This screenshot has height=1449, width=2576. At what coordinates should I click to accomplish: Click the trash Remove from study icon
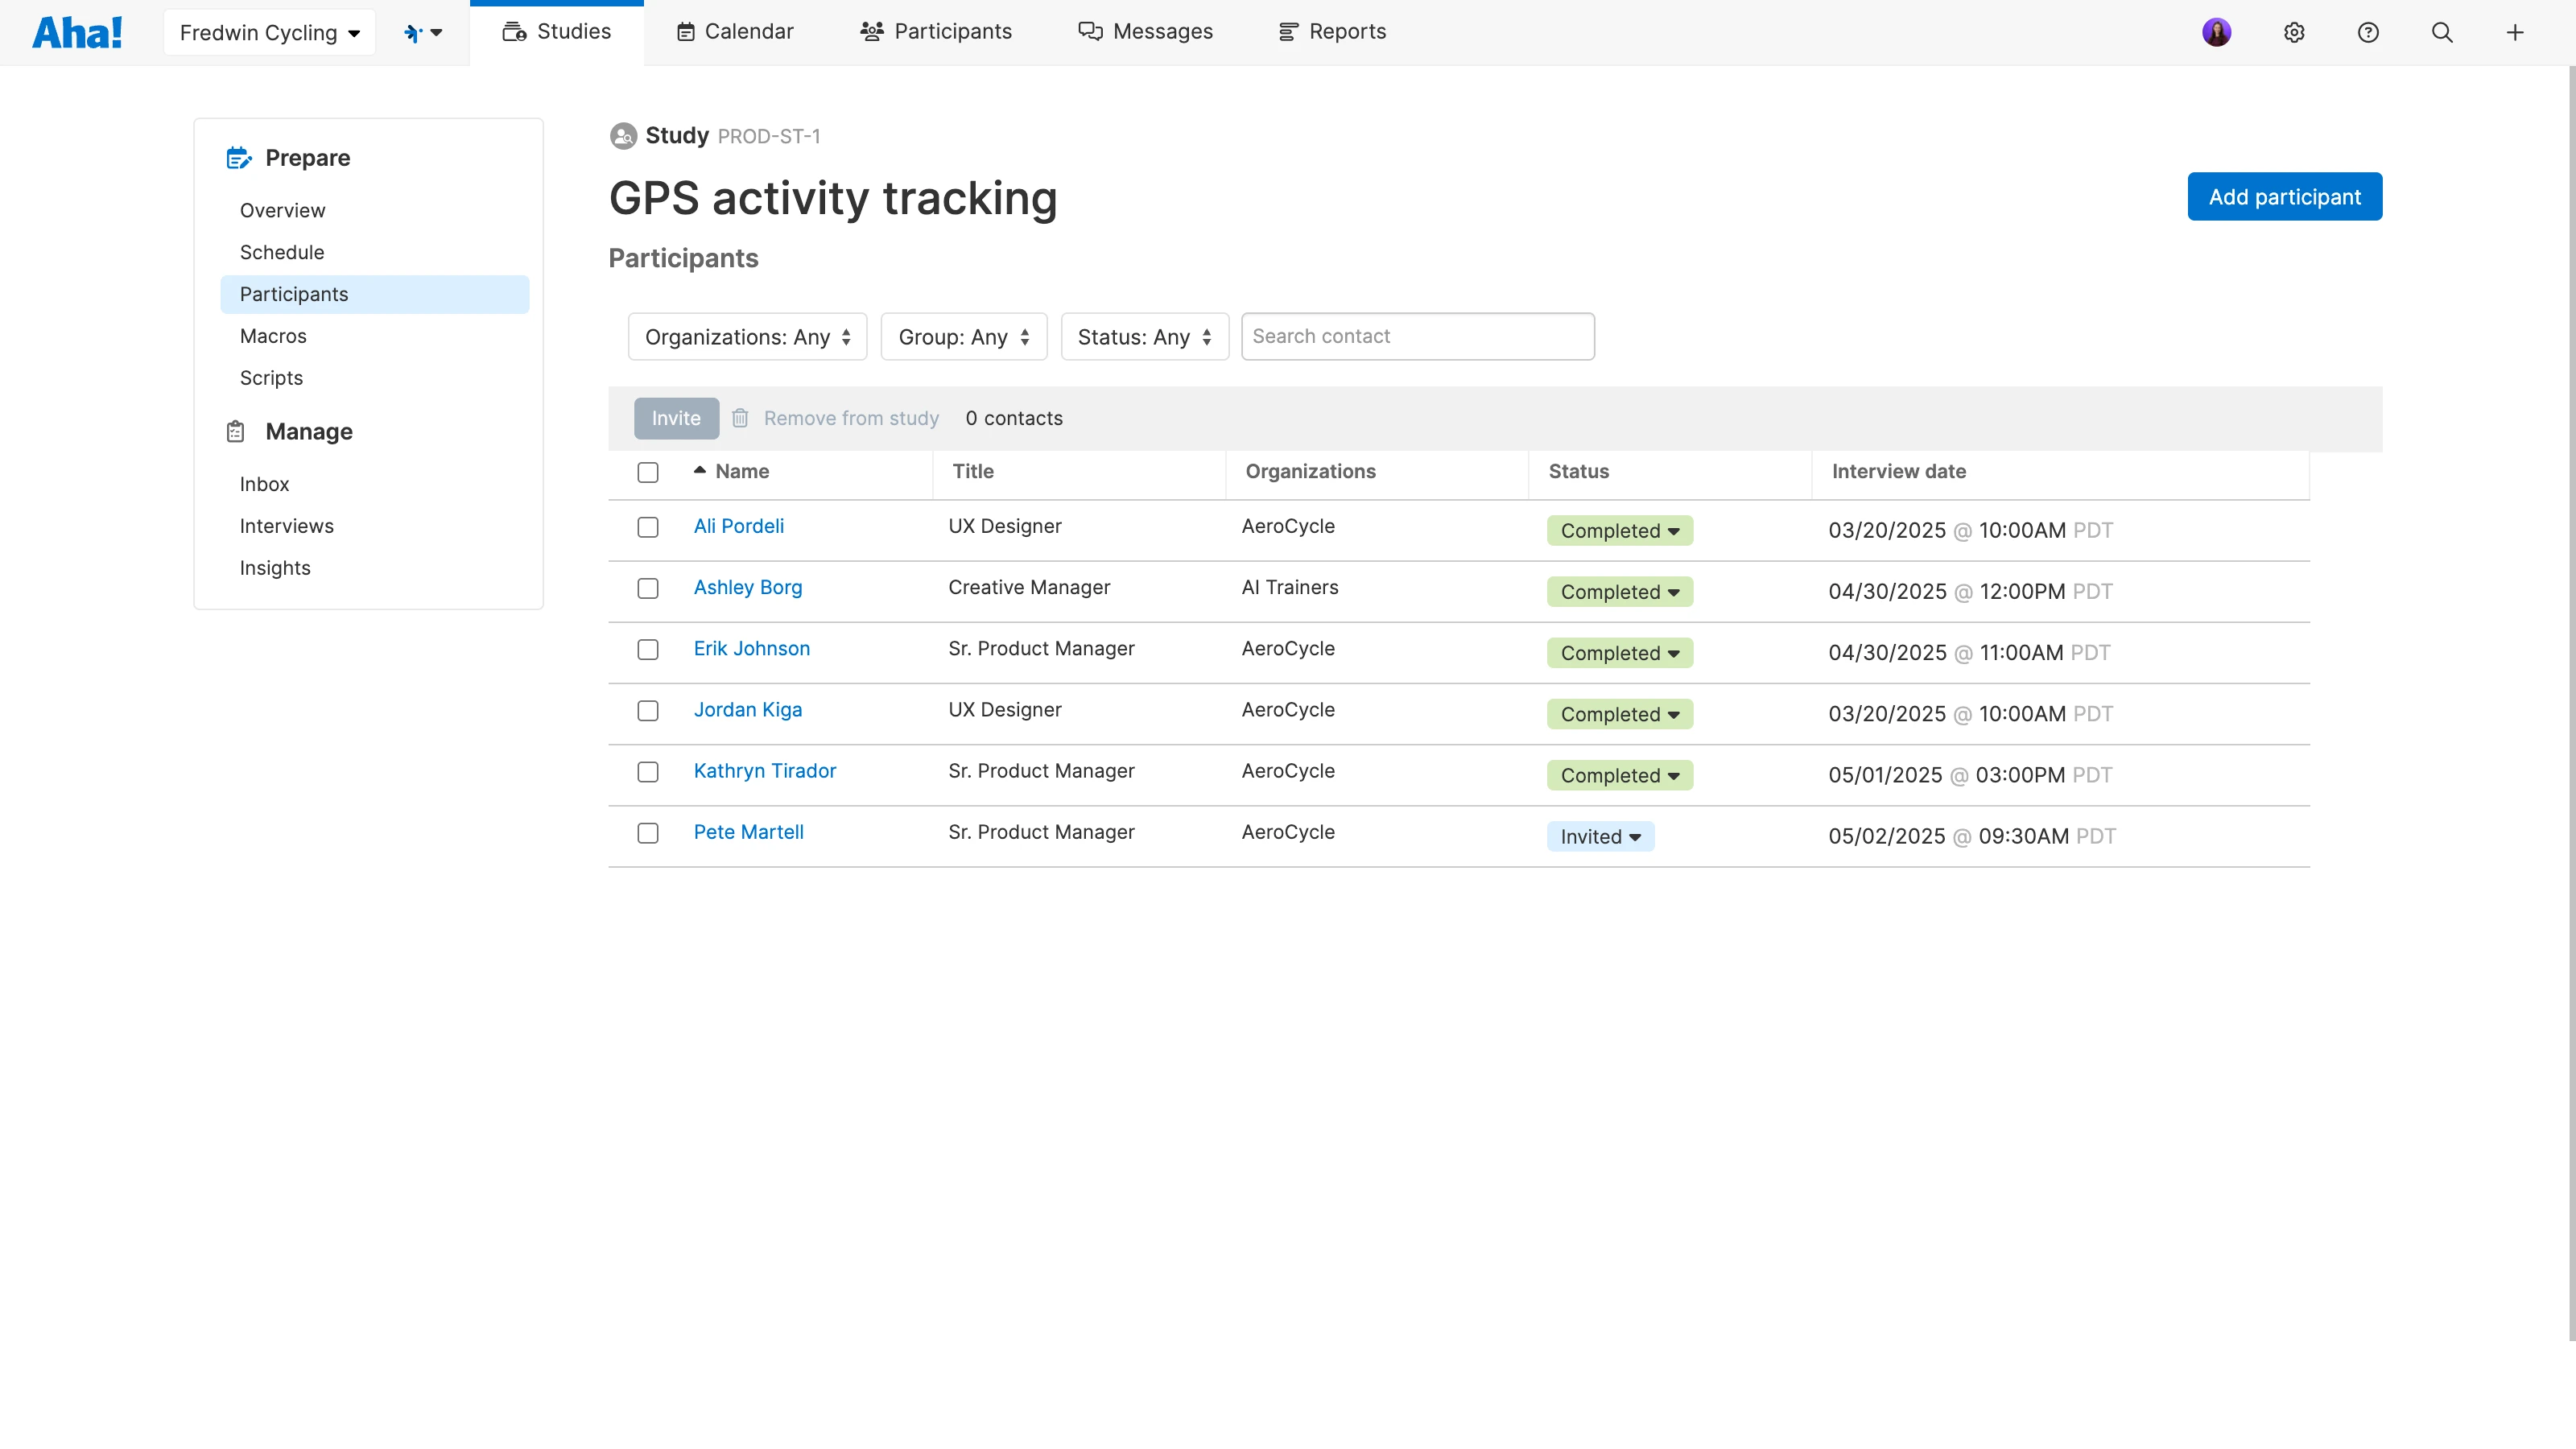click(740, 418)
